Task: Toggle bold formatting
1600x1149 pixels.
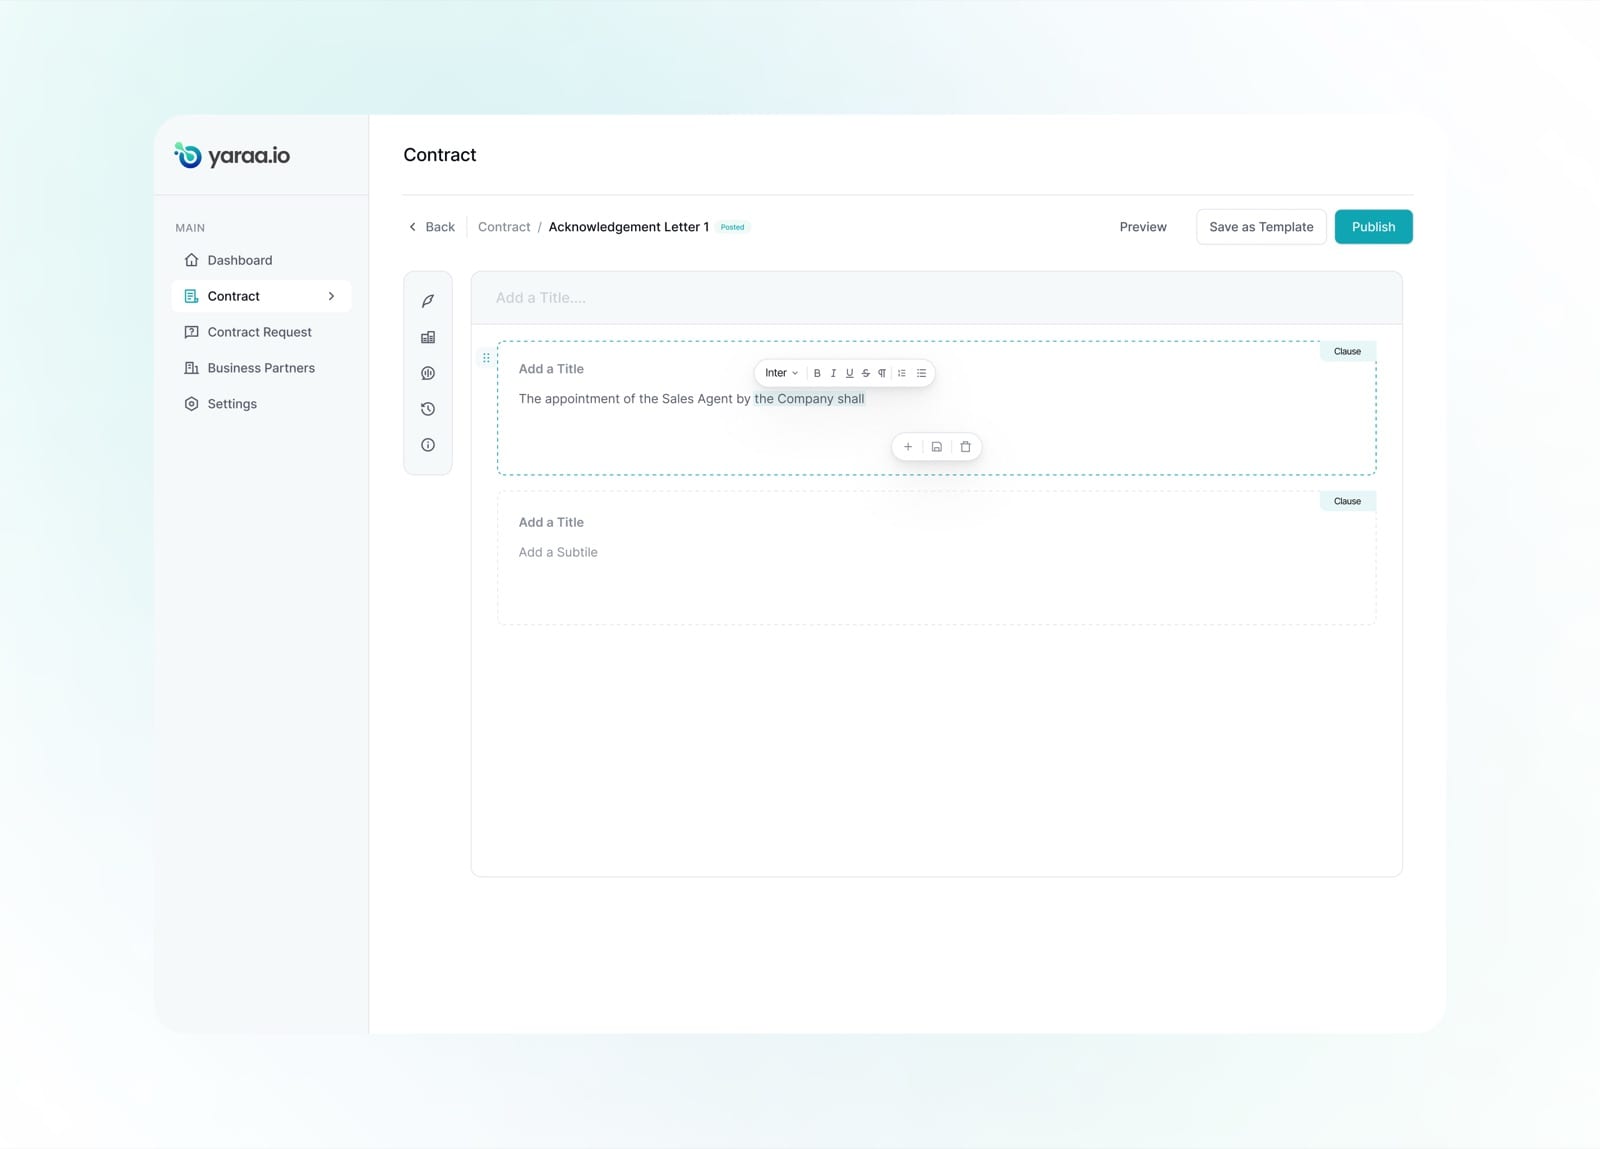Action: (817, 373)
